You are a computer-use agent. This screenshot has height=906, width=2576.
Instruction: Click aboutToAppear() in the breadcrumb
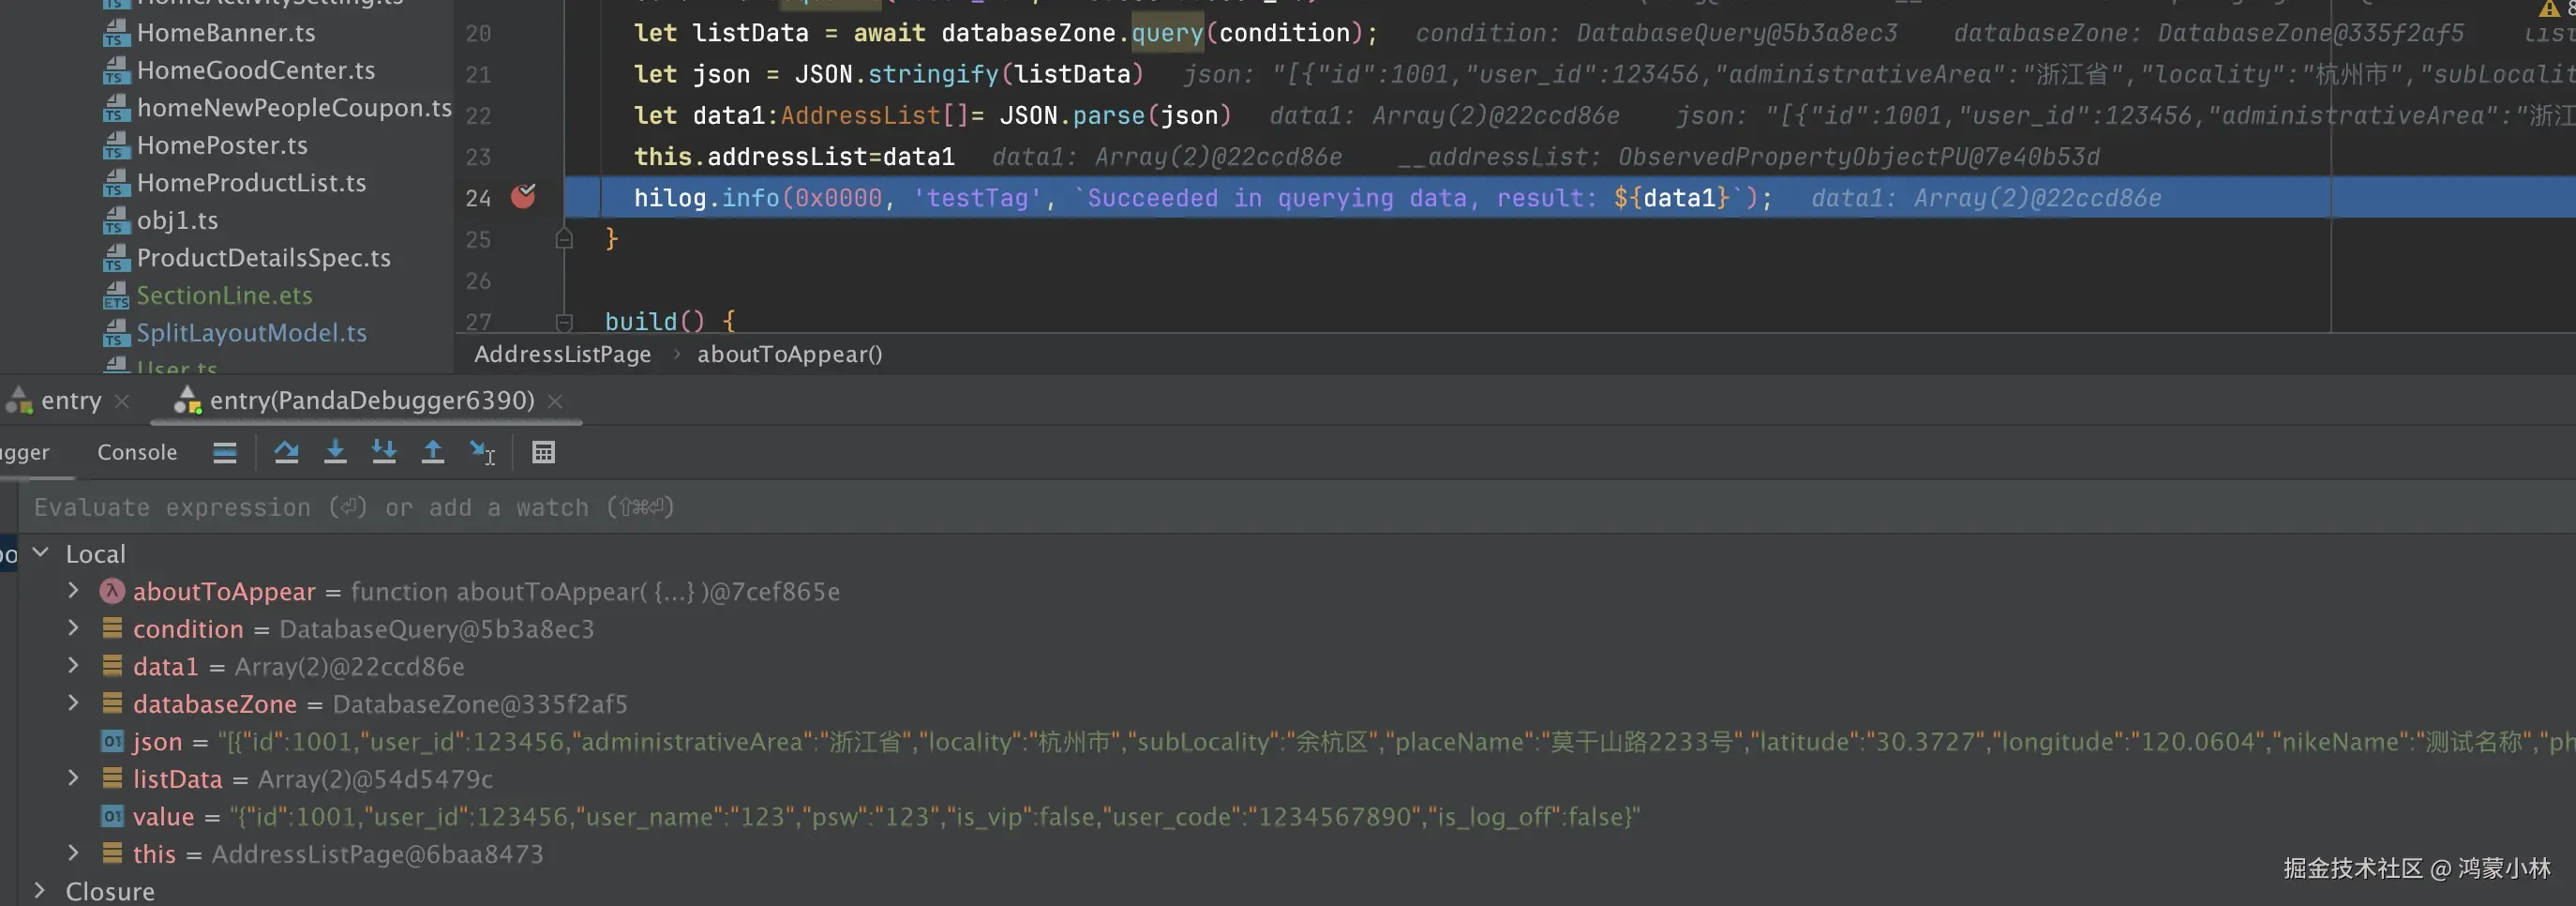[x=790, y=354]
